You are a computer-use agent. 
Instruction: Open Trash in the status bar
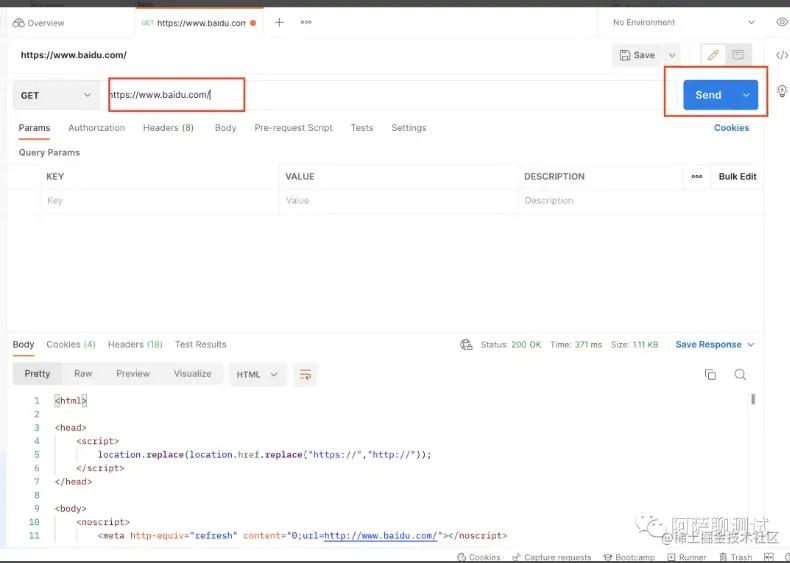pos(736,557)
